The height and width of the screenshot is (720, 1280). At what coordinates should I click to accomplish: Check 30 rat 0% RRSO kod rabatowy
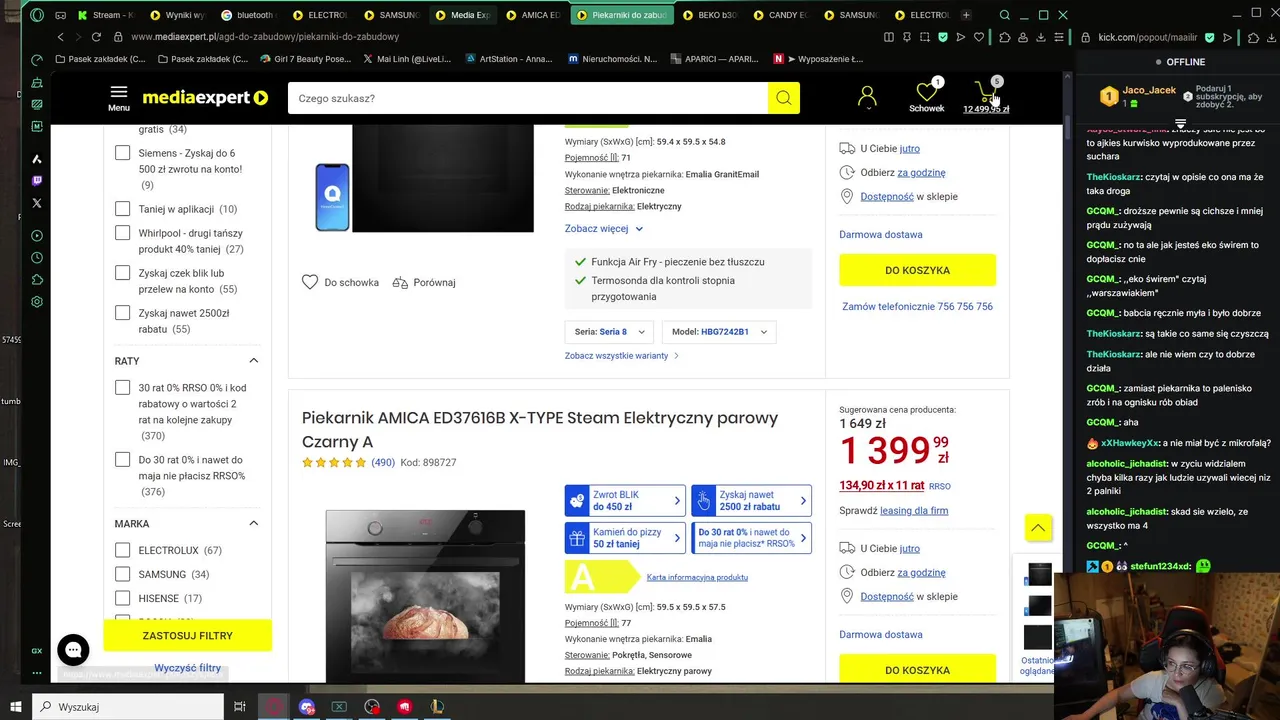(122, 387)
